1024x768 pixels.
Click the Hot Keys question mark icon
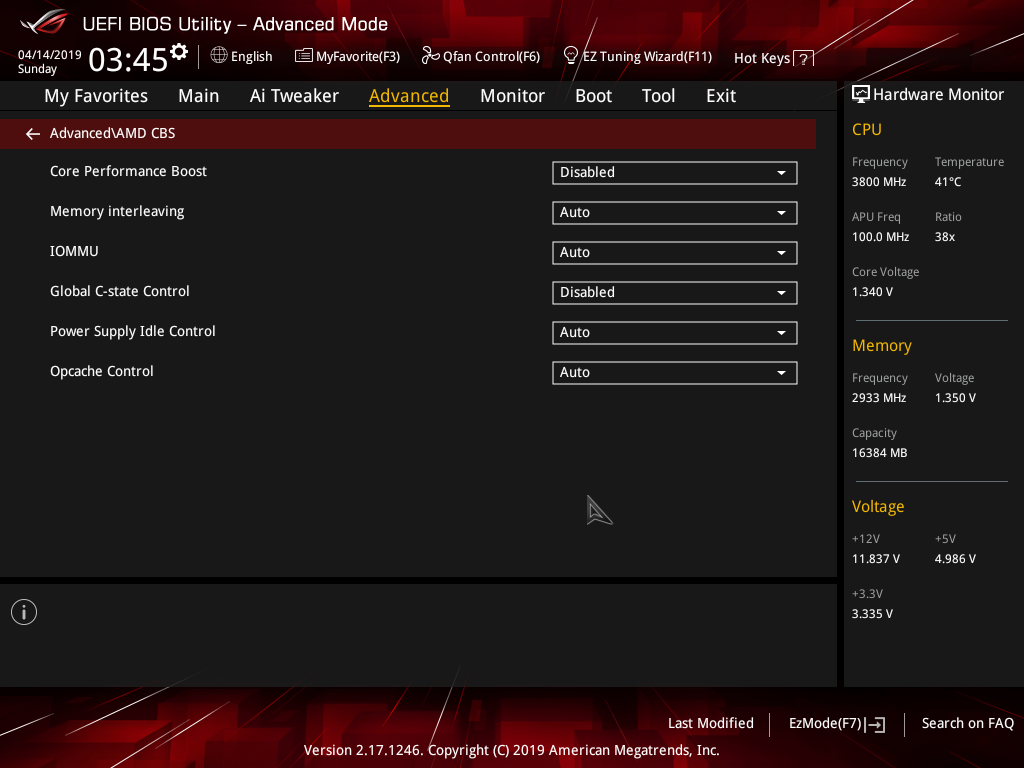point(804,59)
